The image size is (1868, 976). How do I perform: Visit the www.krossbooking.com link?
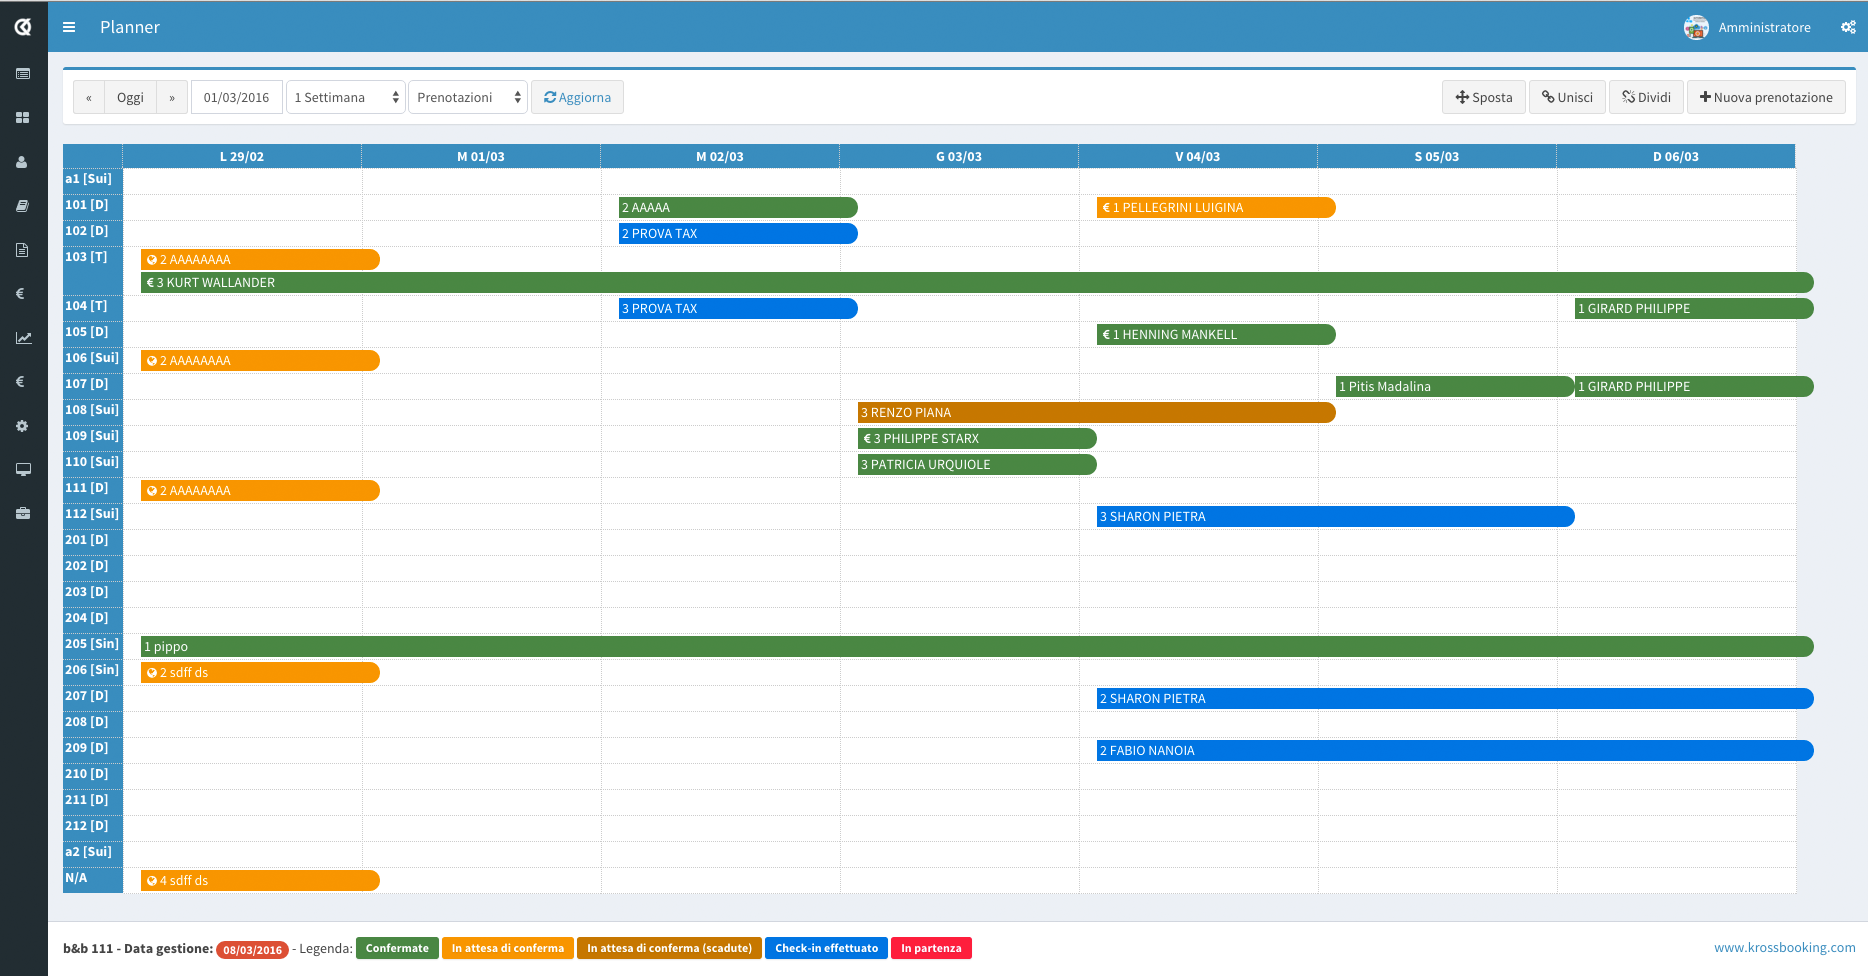pyautogui.click(x=1785, y=947)
